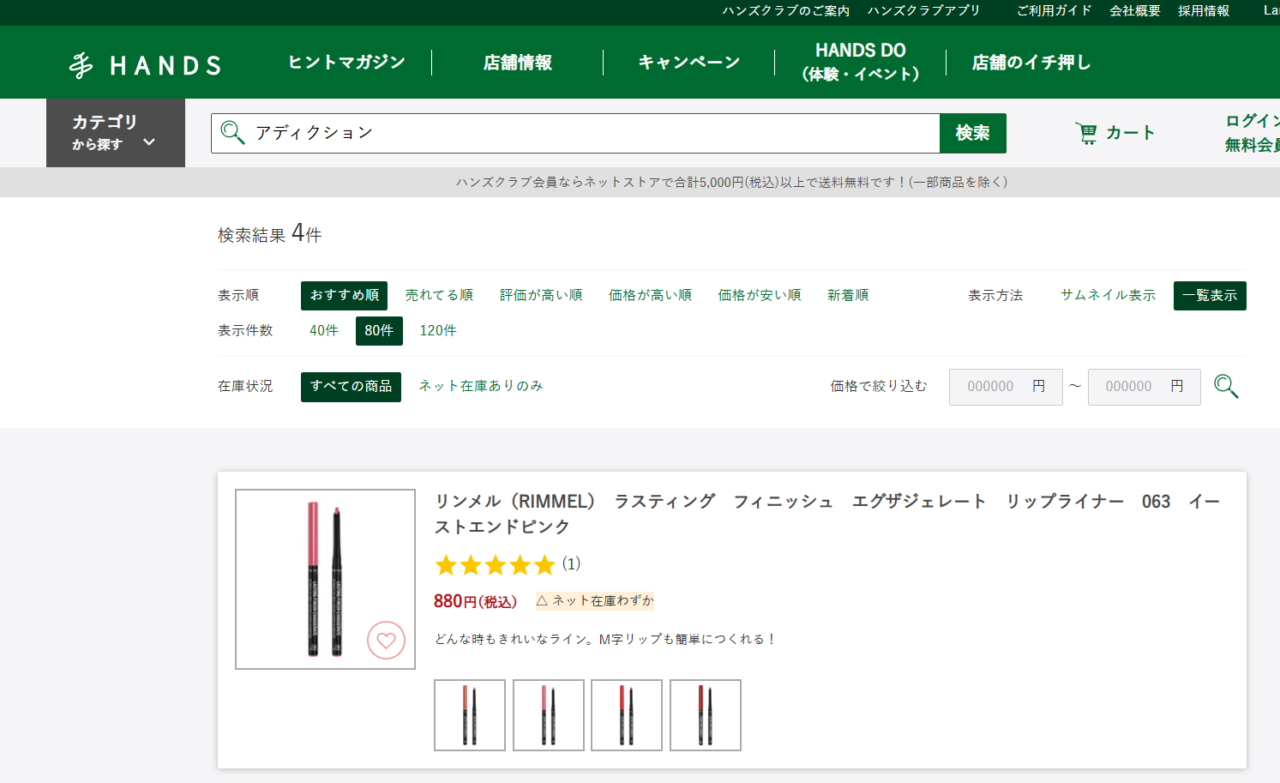Click the 検索結果 4件 text
The height and width of the screenshot is (783, 1280).
tap(270, 235)
